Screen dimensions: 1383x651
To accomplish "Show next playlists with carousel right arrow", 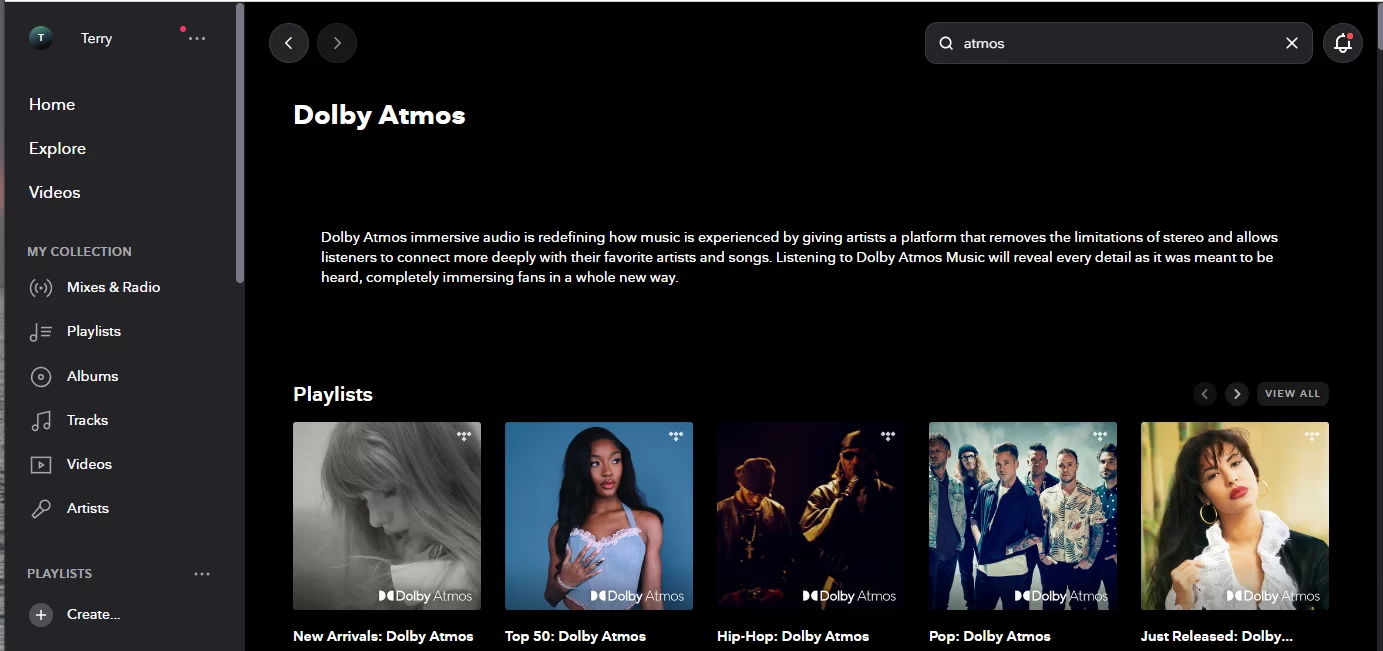I will point(1237,394).
